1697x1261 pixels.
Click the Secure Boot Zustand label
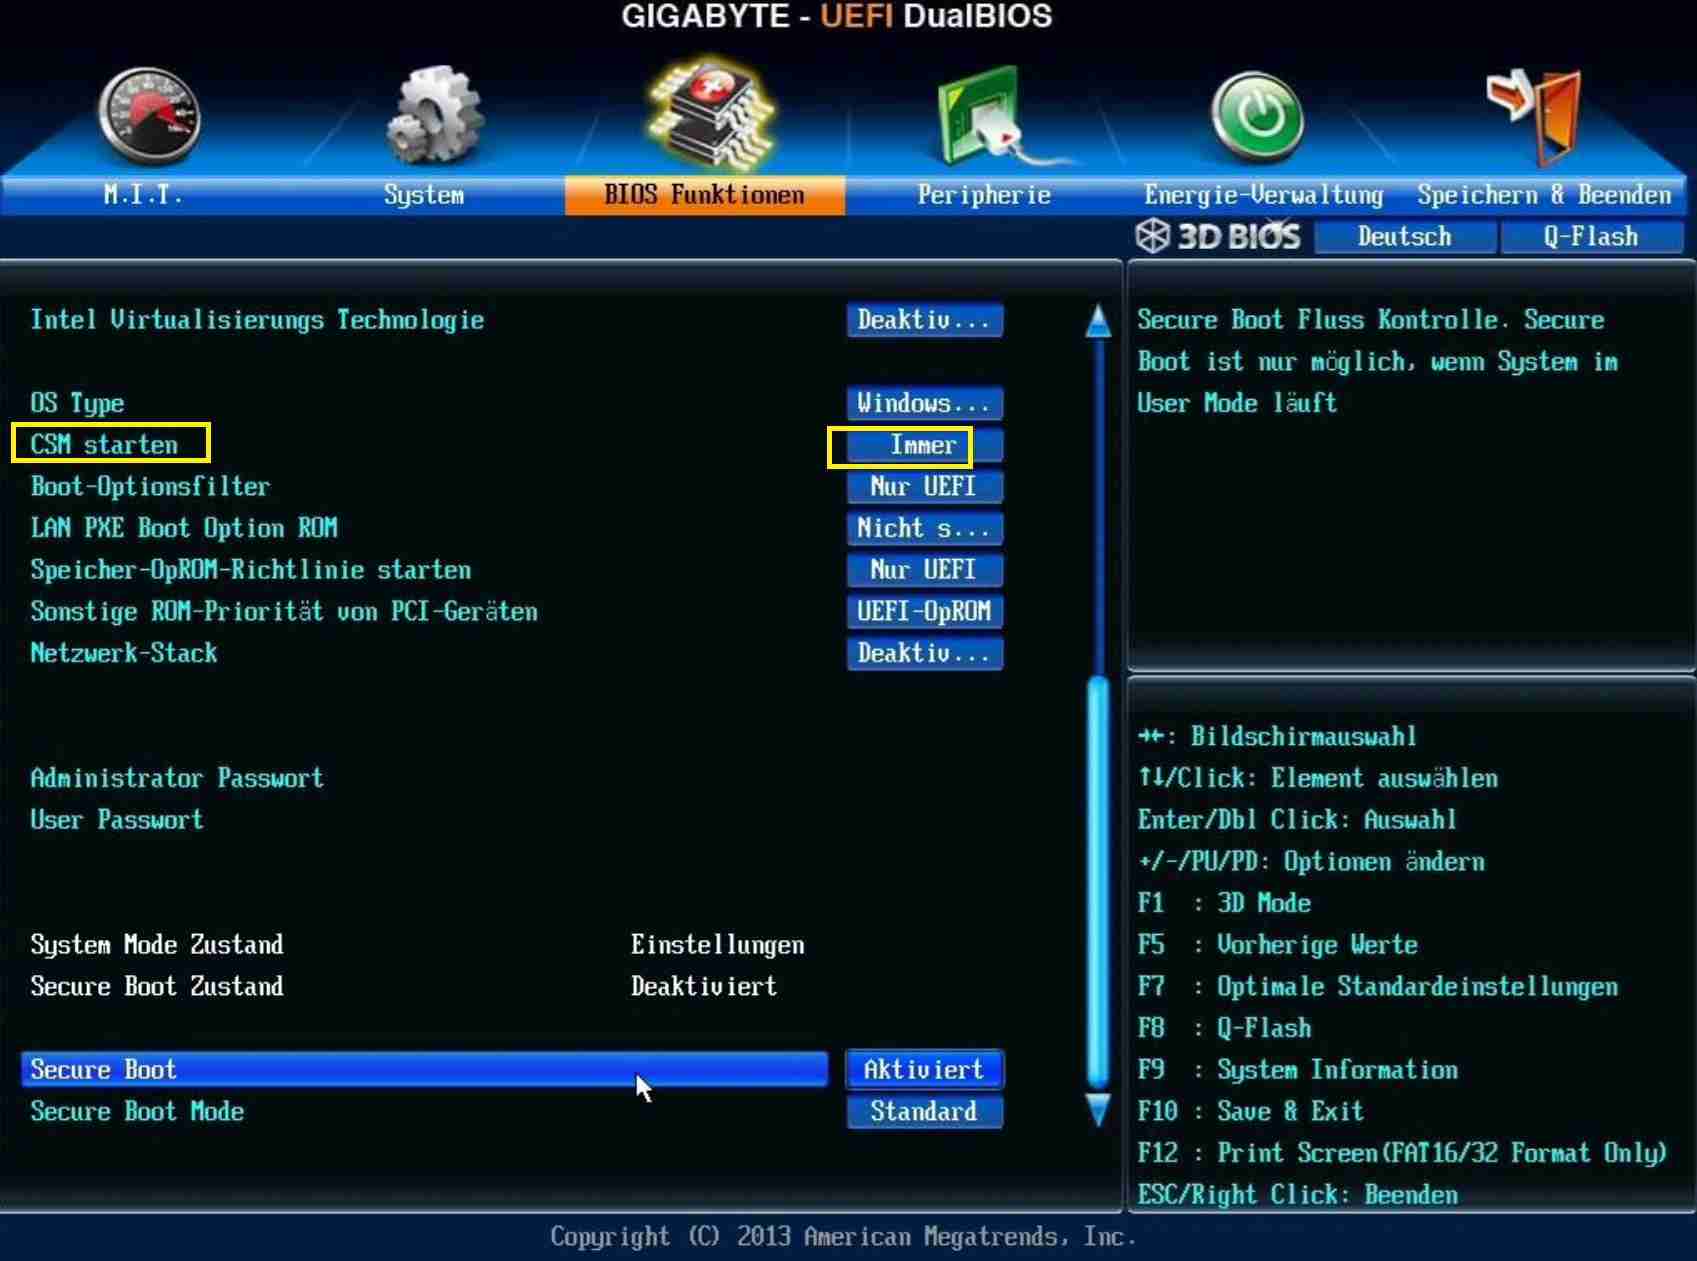(x=157, y=986)
